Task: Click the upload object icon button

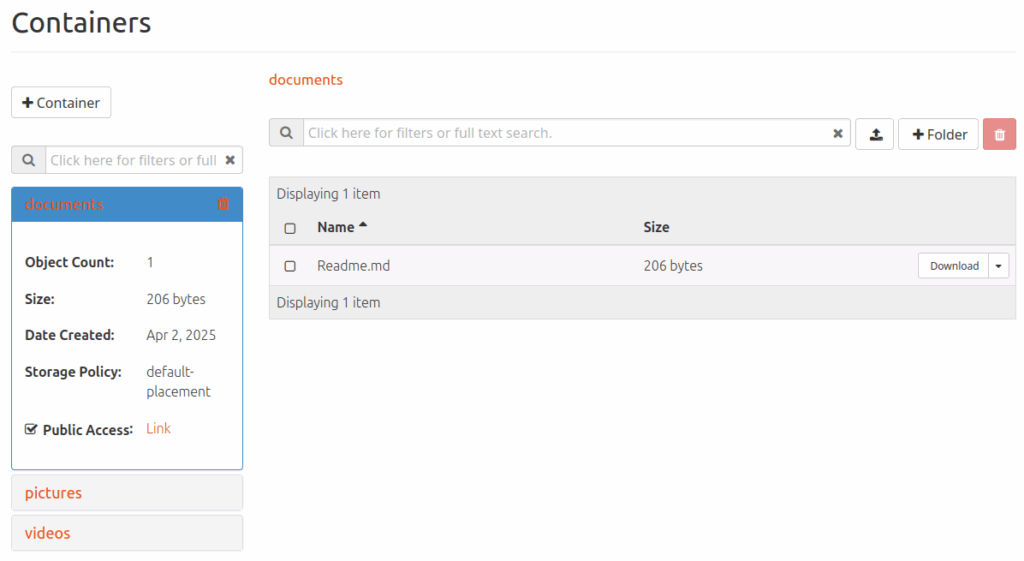Action: point(874,135)
